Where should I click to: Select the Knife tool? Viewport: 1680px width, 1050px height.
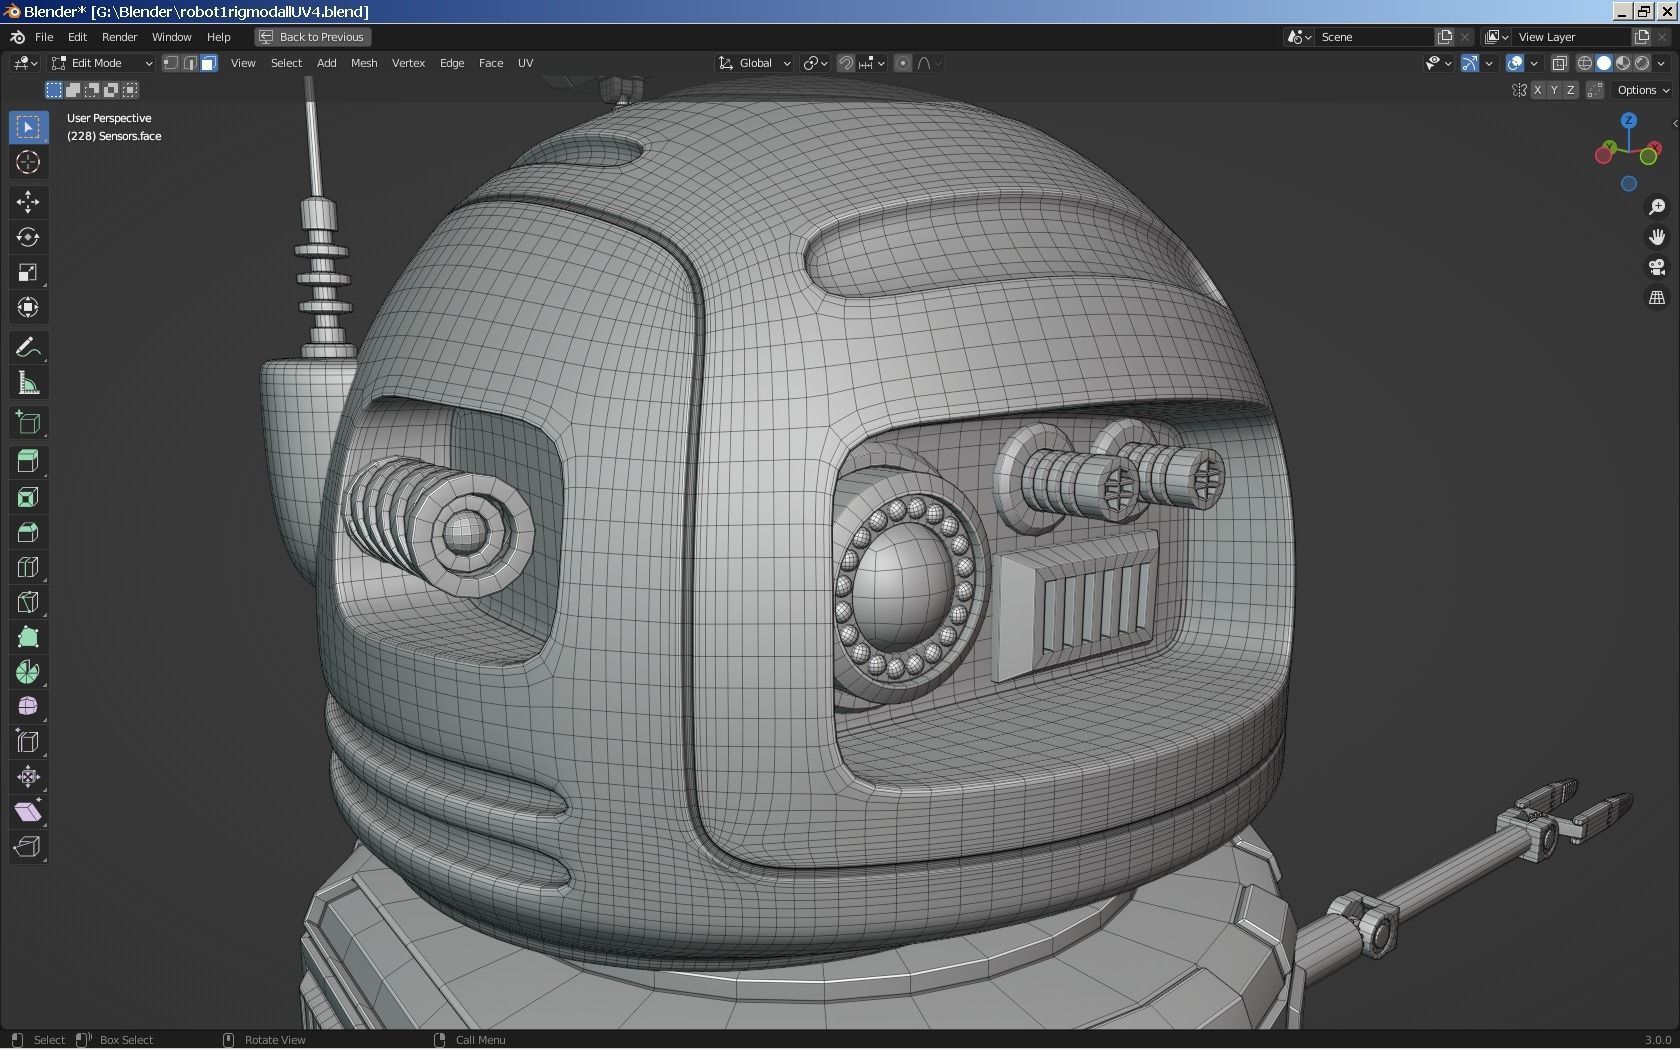28,602
